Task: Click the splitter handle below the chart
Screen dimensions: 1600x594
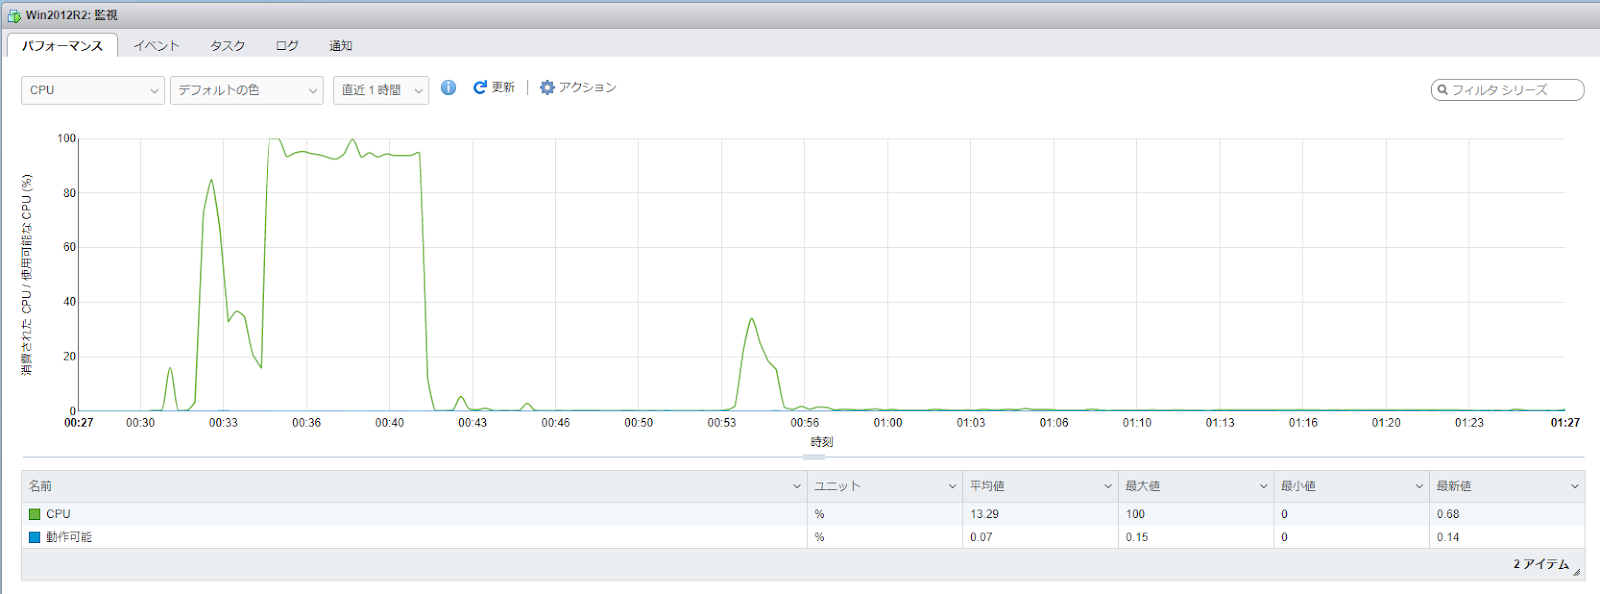Action: [x=814, y=457]
